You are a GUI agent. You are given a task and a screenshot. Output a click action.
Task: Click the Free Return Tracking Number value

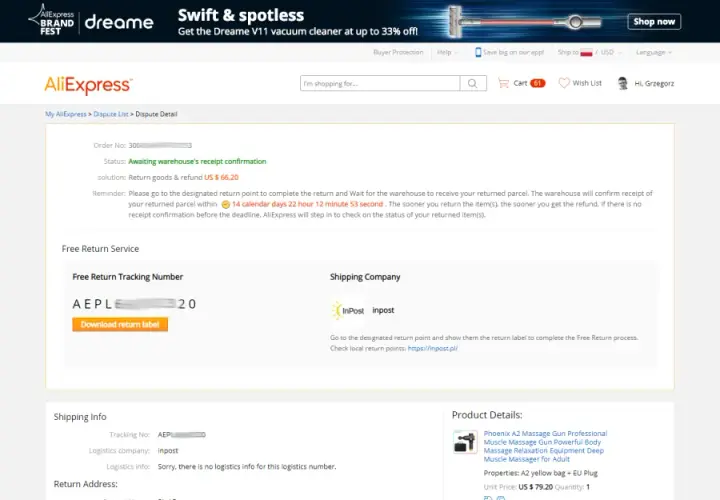(x=134, y=304)
